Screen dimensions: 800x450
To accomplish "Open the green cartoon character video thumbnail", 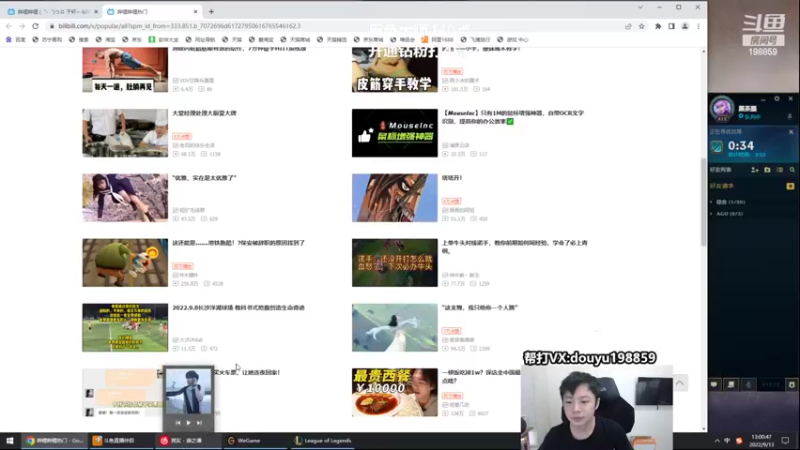I will 125,263.
